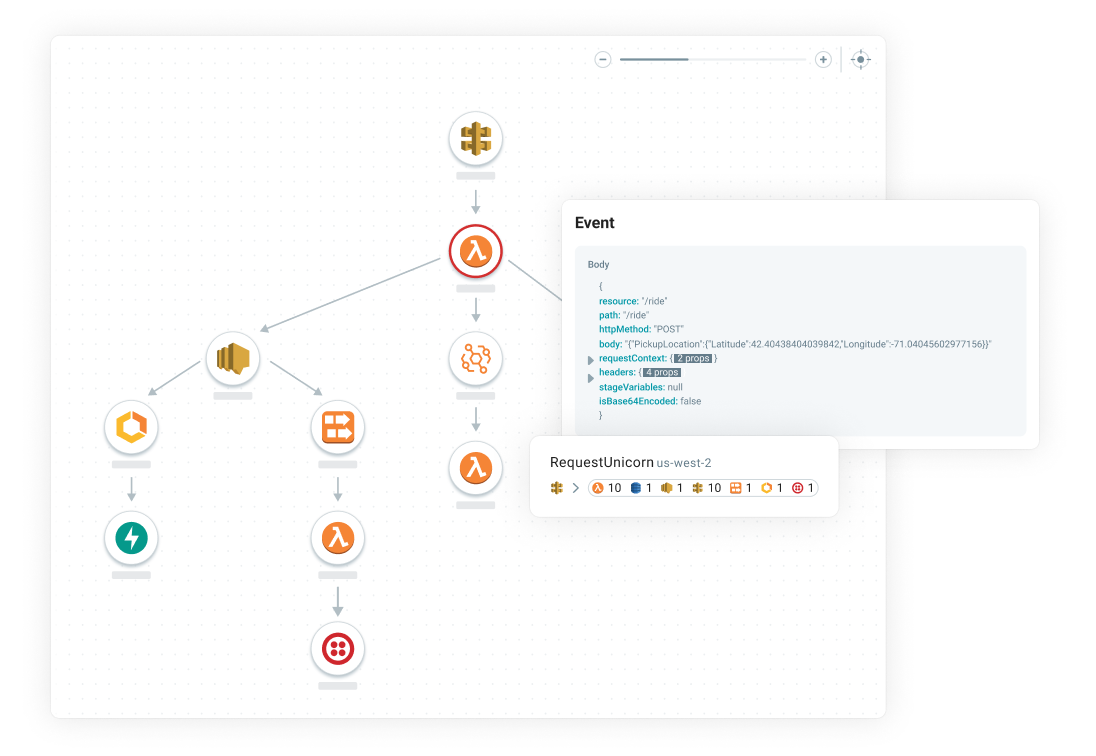Select the Lambda node above Twilio
The height and width of the screenshot is (756, 1096).
coord(338,538)
